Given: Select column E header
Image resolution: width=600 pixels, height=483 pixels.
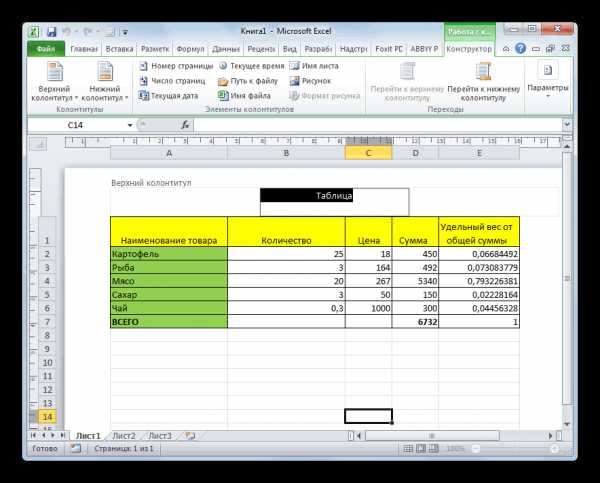Looking at the screenshot, I should coord(479,153).
